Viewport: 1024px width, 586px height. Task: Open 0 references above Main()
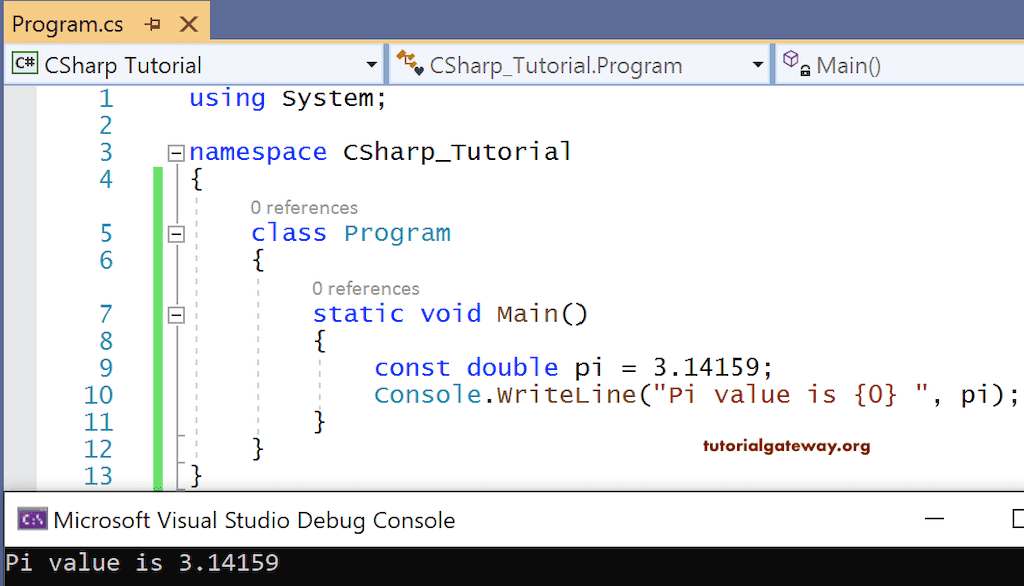coord(367,288)
